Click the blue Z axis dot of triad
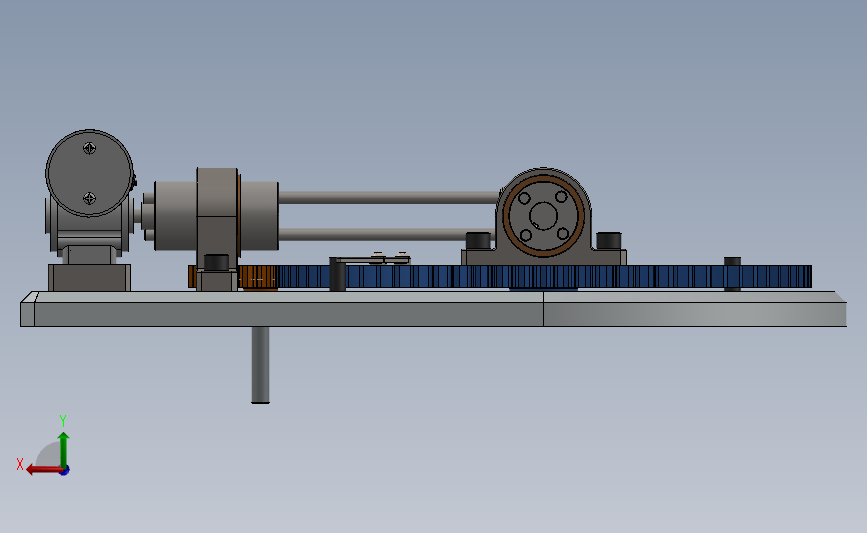This screenshot has width=867, height=533. pyautogui.click(x=65, y=471)
